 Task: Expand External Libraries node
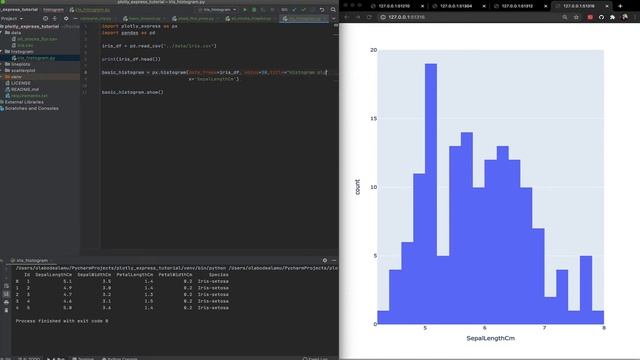coord(24,102)
